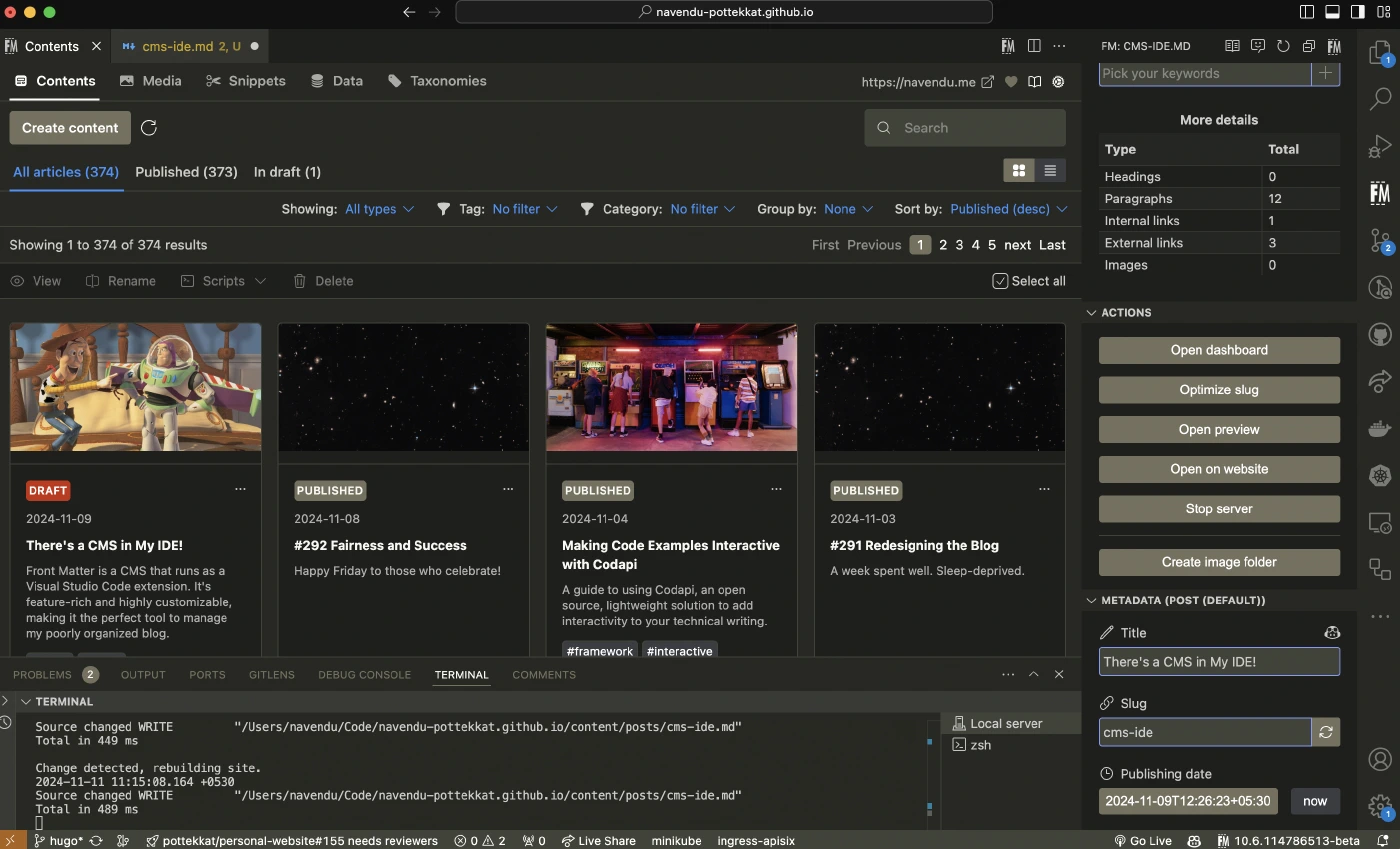
Task: Open the Run and Debug view
Action: point(1380,146)
